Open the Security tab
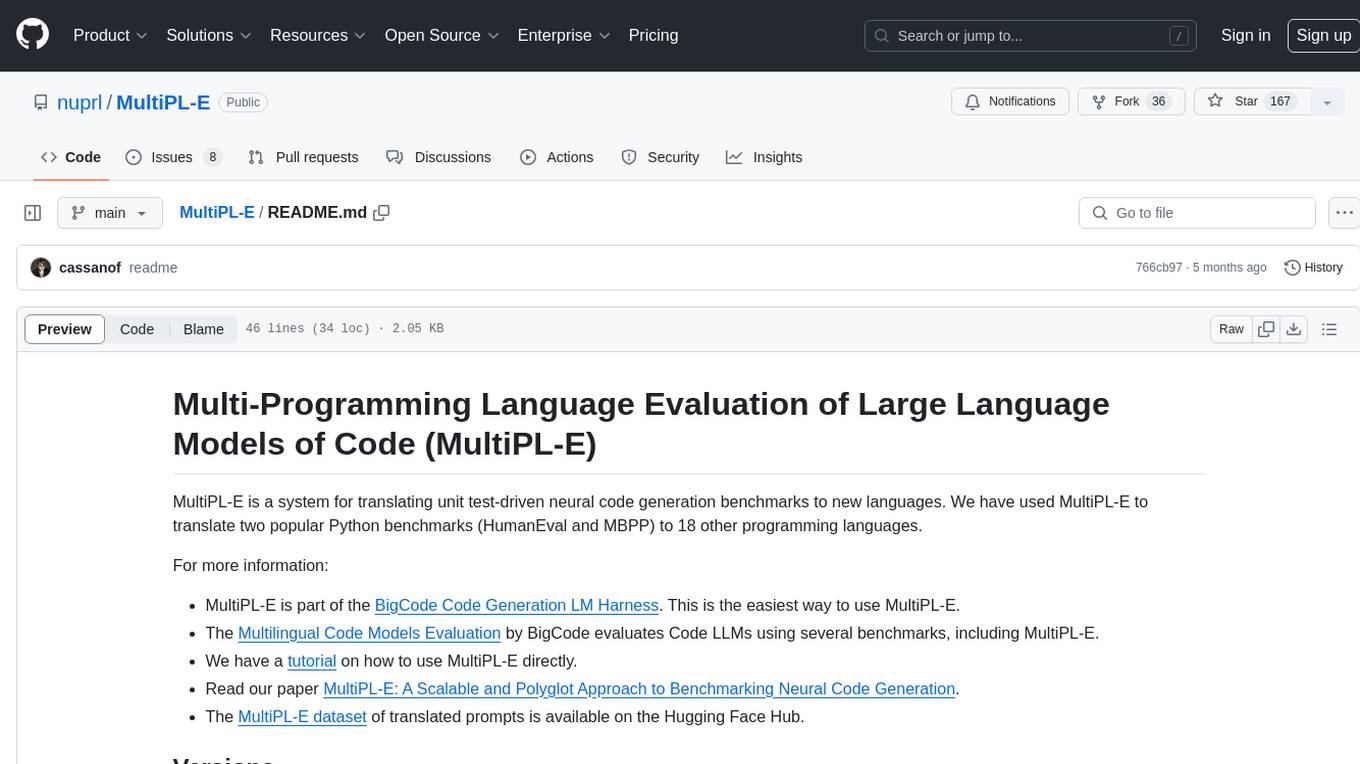Screen dimensions: 1360x764 (x=660, y=157)
